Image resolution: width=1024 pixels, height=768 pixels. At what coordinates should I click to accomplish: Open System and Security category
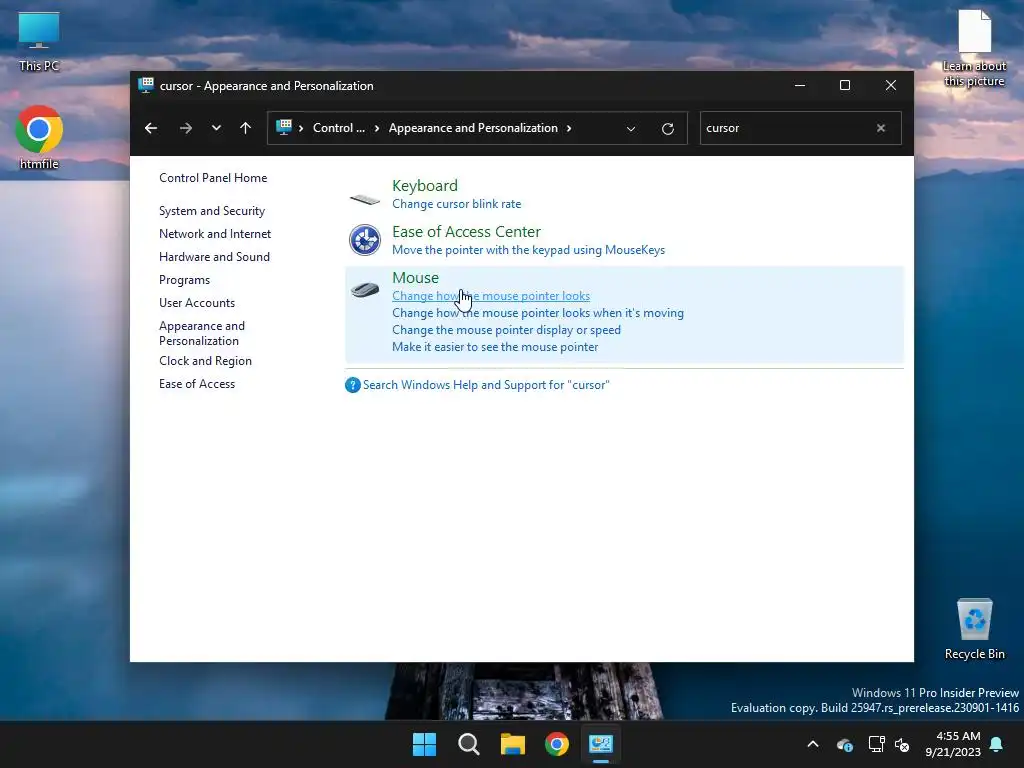click(212, 211)
